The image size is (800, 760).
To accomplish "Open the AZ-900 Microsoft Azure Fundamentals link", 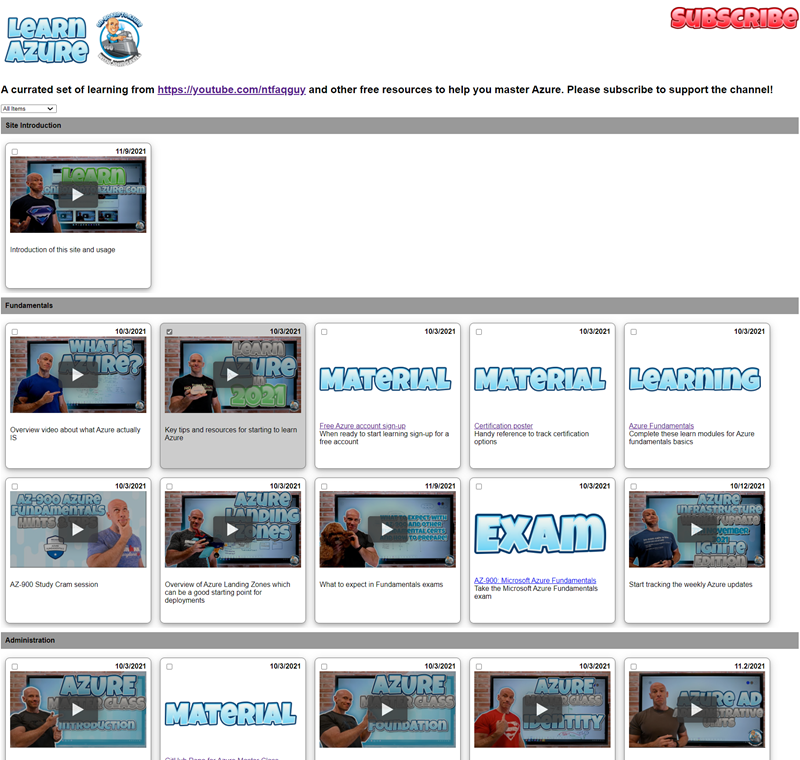I will (535, 580).
